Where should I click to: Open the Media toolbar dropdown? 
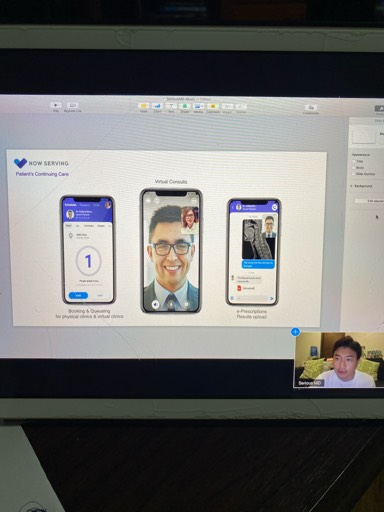198,106
